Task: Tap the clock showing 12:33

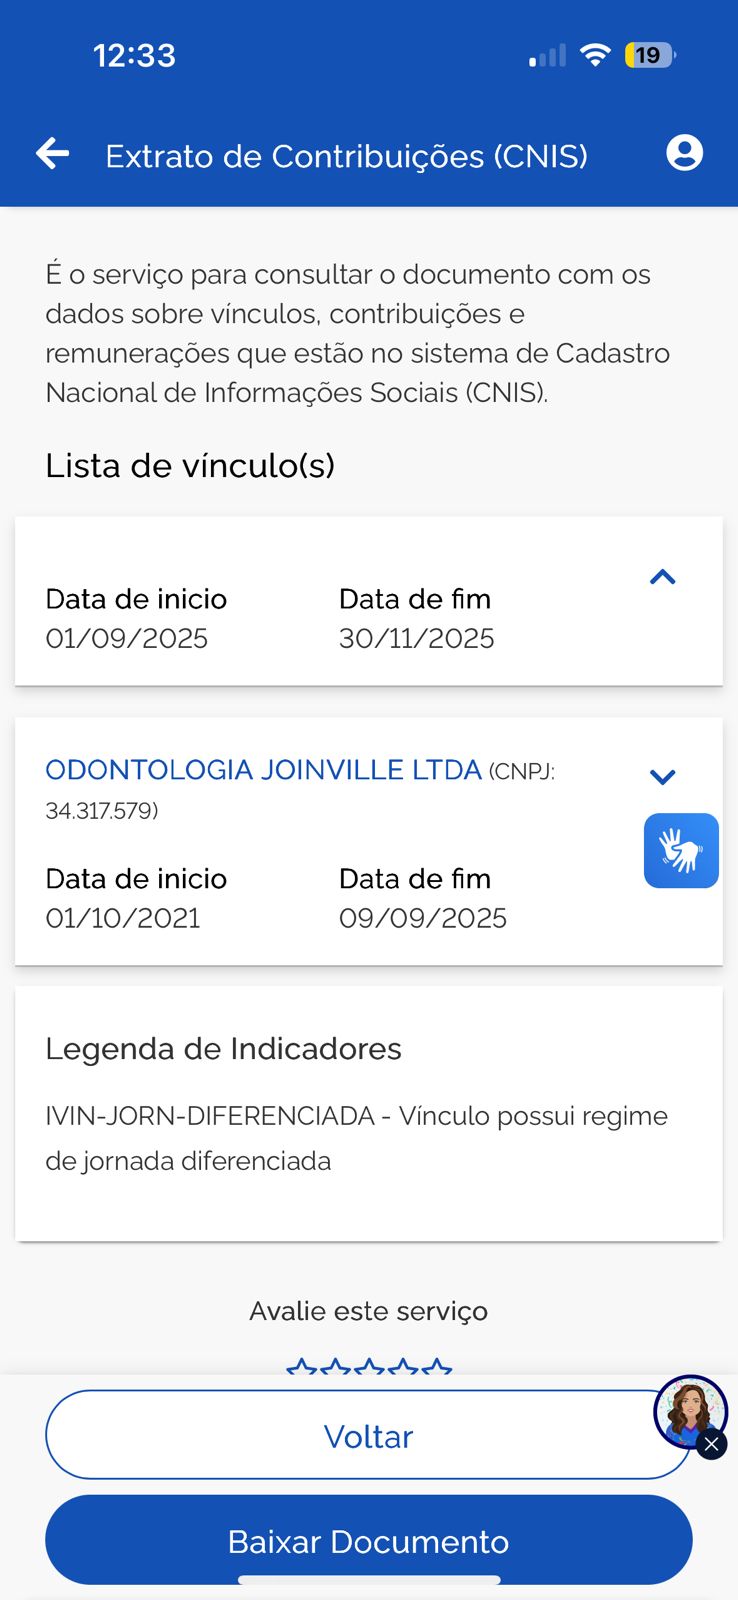Action: coord(134,56)
